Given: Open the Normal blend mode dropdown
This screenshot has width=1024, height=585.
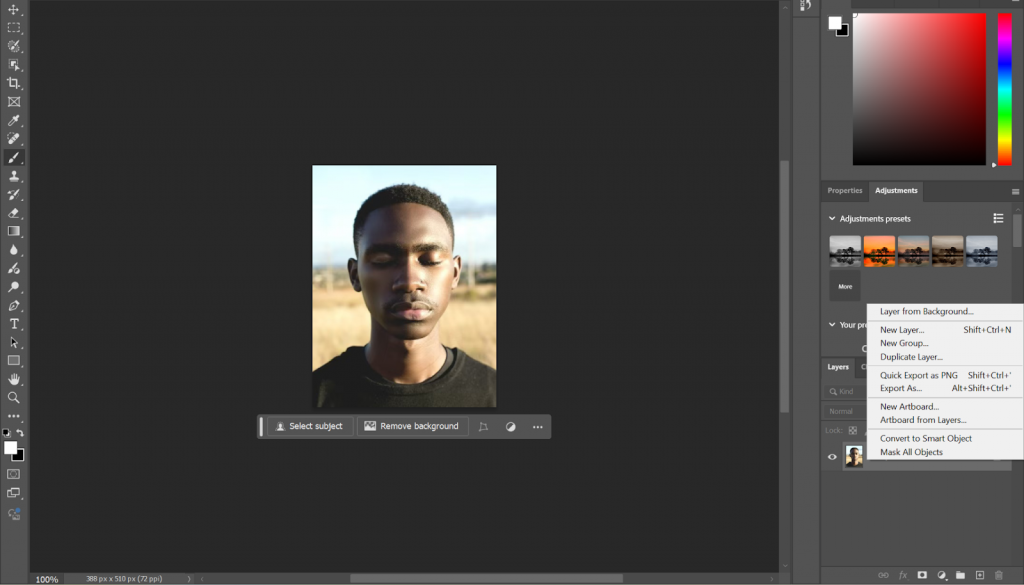Looking at the screenshot, I should pyautogui.click(x=844, y=411).
